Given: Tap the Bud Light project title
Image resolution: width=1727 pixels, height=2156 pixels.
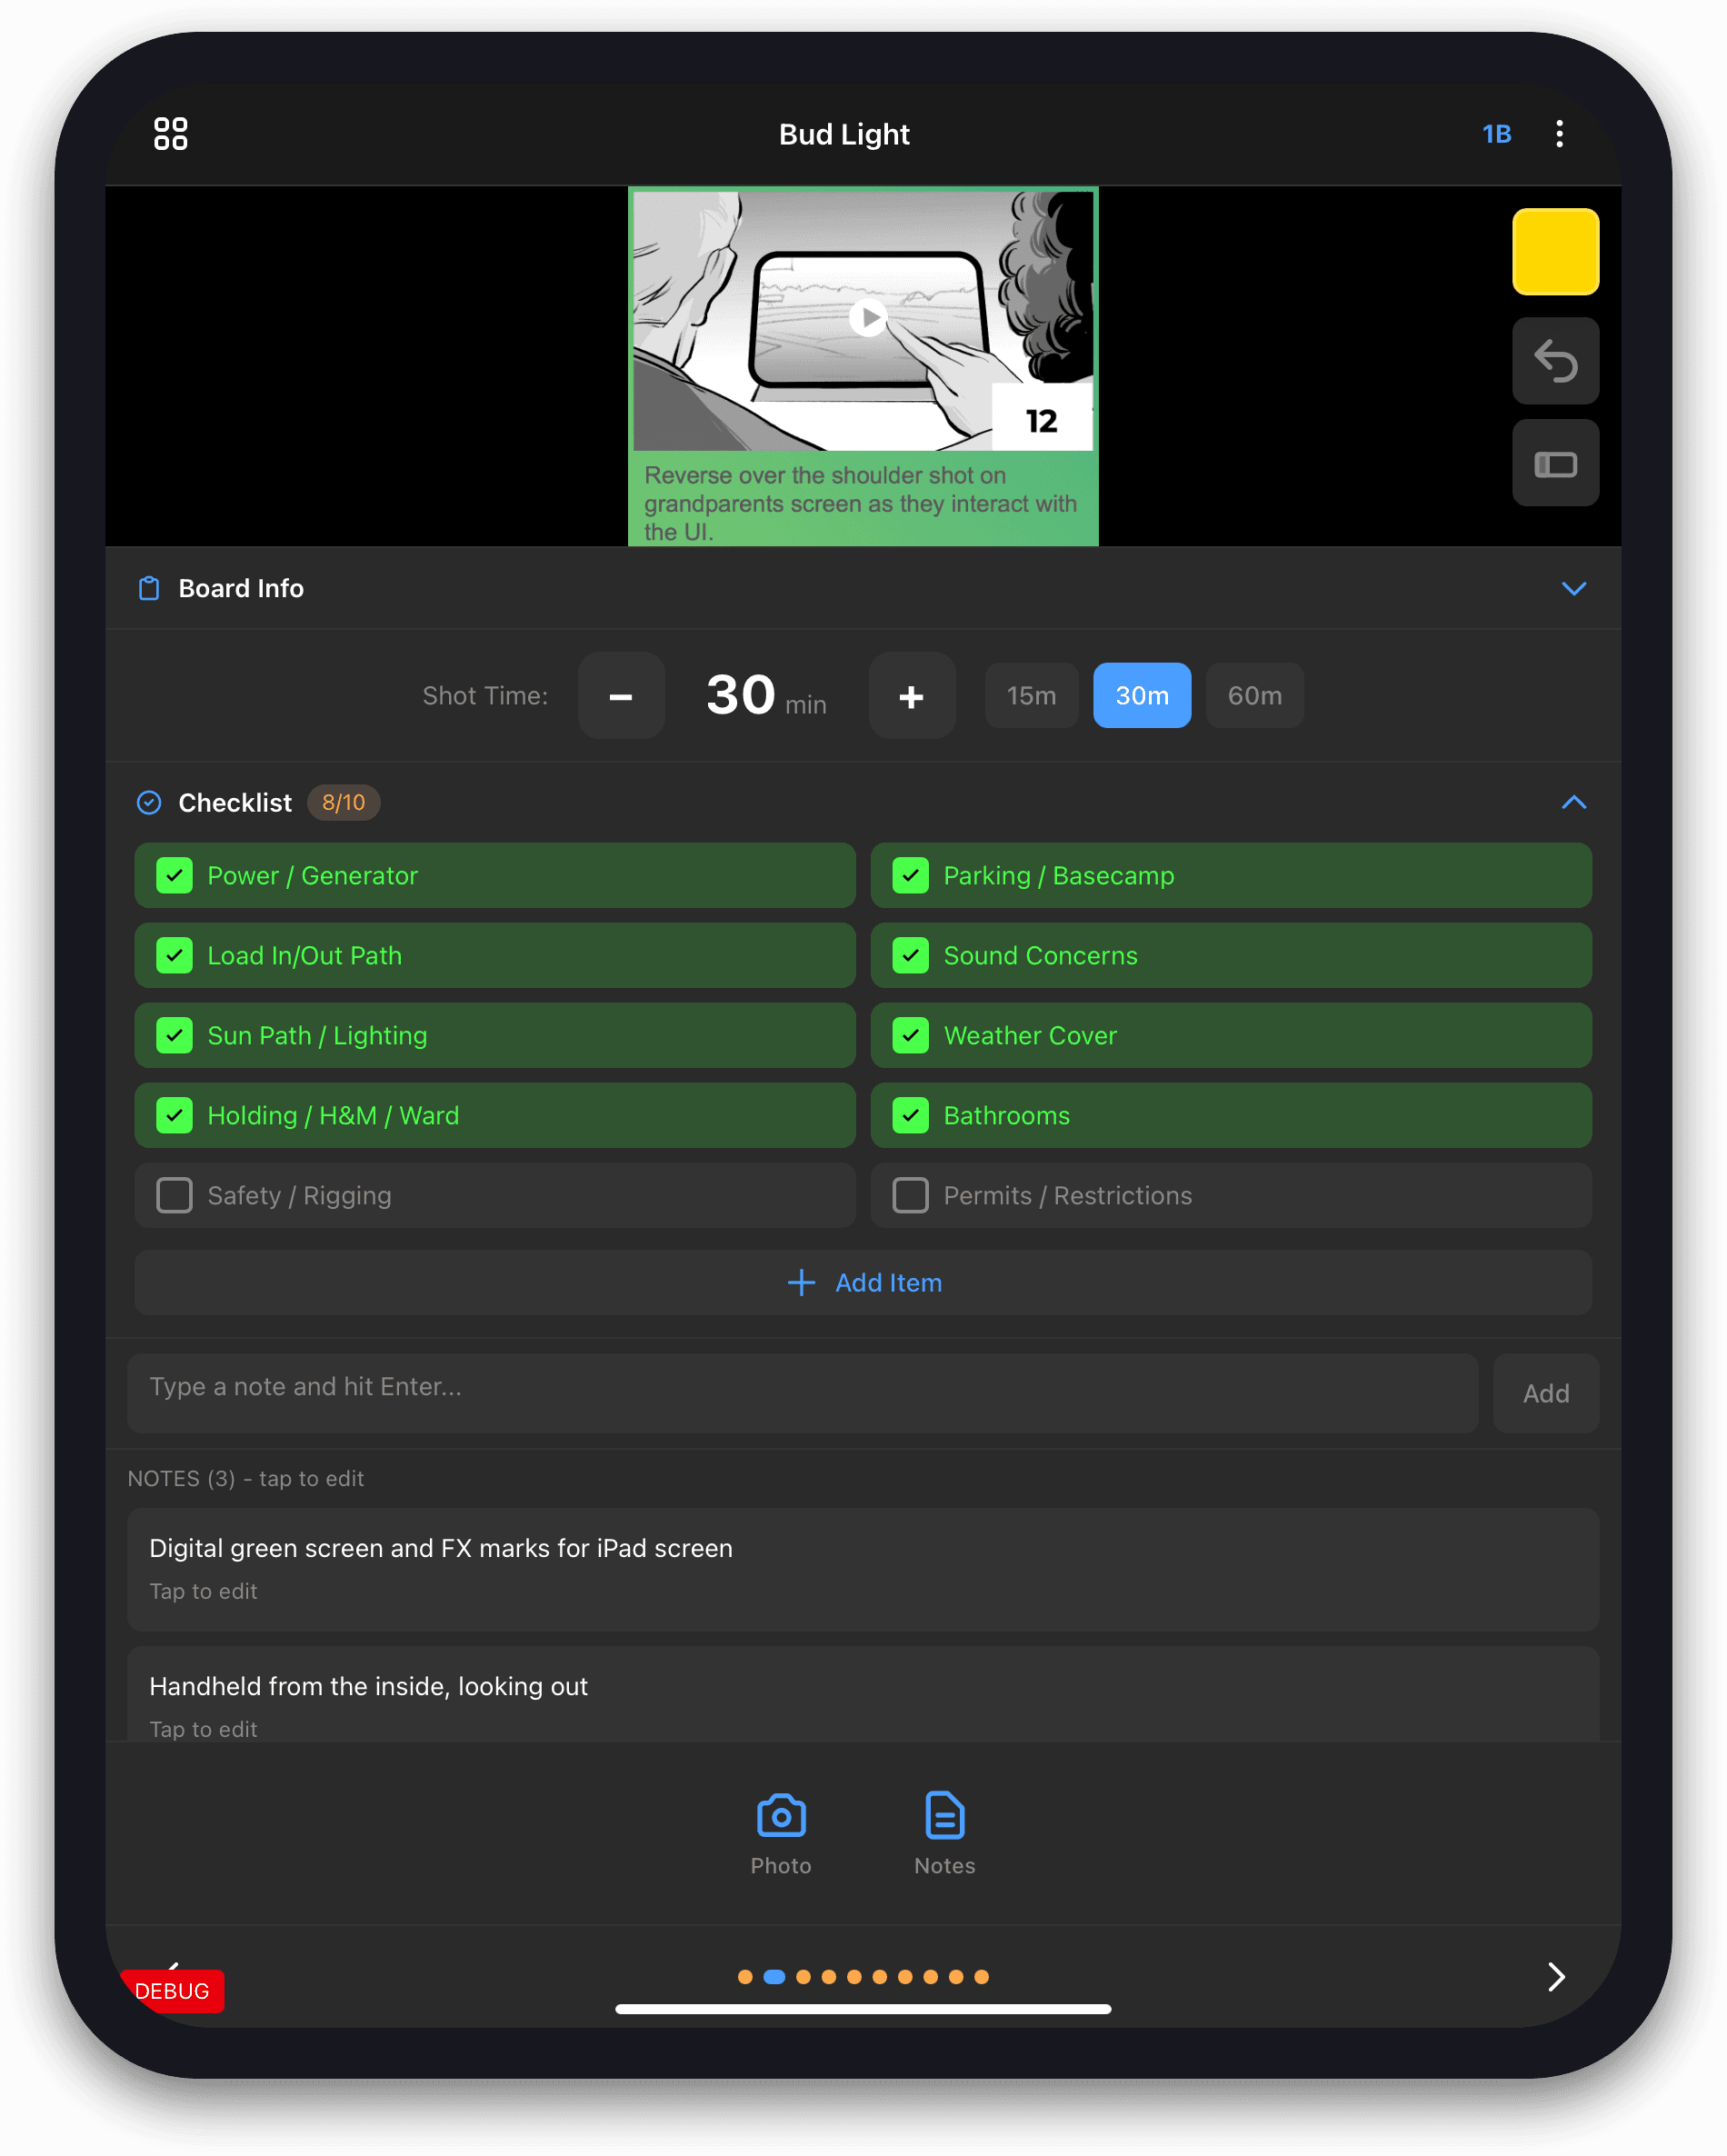Looking at the screenshot, I should 844,134.
